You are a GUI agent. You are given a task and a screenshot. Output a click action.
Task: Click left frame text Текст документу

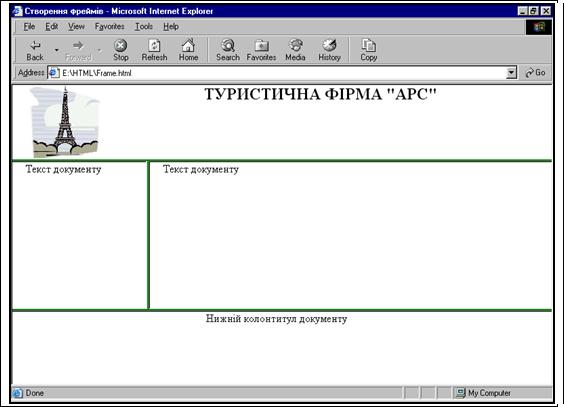(x=64, y=169)
